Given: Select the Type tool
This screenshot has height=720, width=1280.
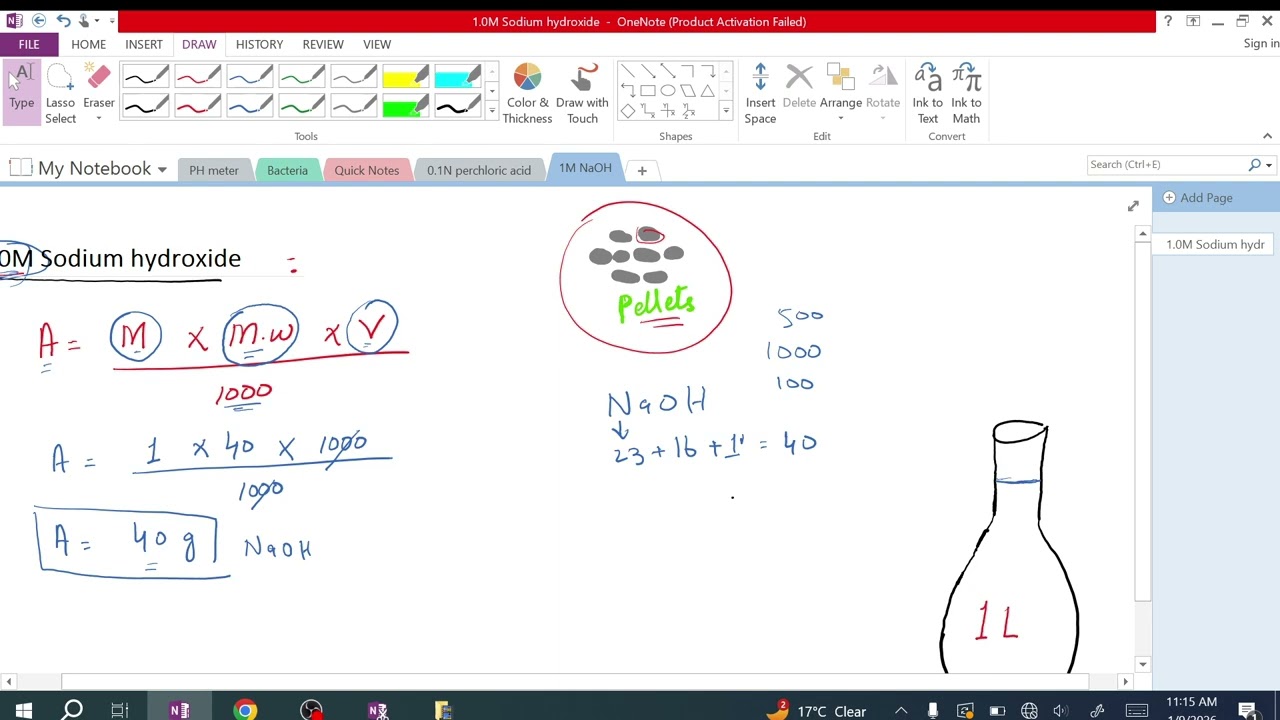Looking at the screenshot, I should click(21, 92).
